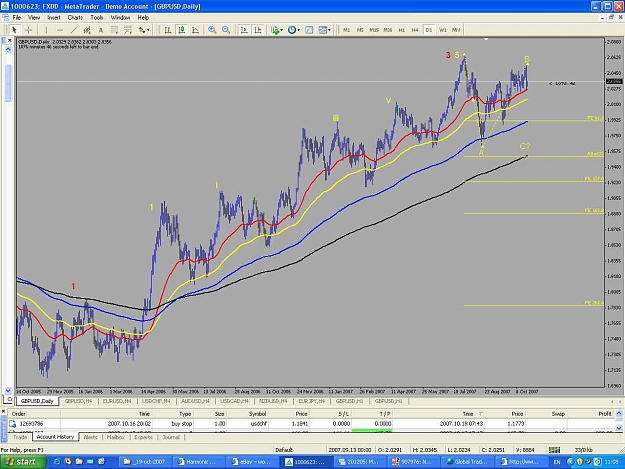Open the Mailbox terminal tab
This screenshot has height=469, width=625.
[116, 437]
